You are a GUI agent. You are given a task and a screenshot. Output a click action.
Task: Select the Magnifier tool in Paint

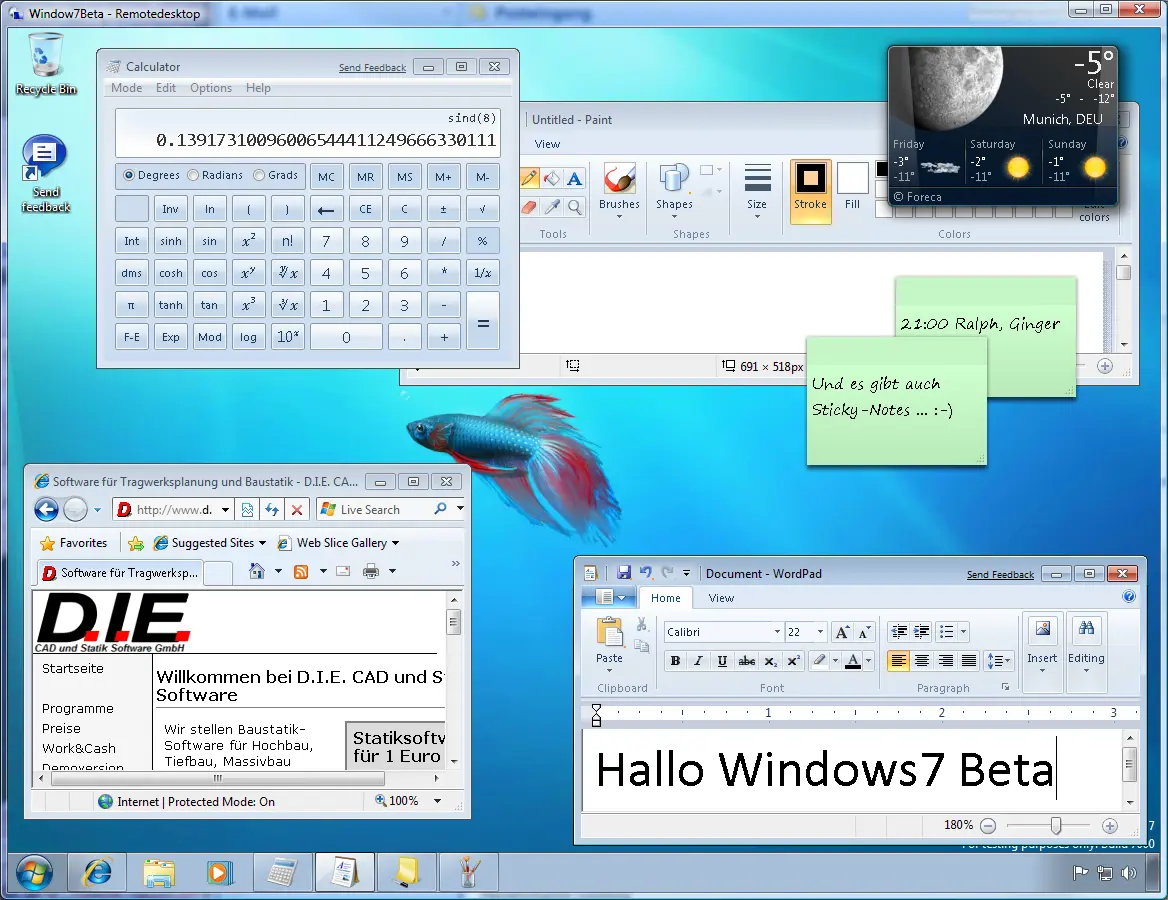click(574, 206)
